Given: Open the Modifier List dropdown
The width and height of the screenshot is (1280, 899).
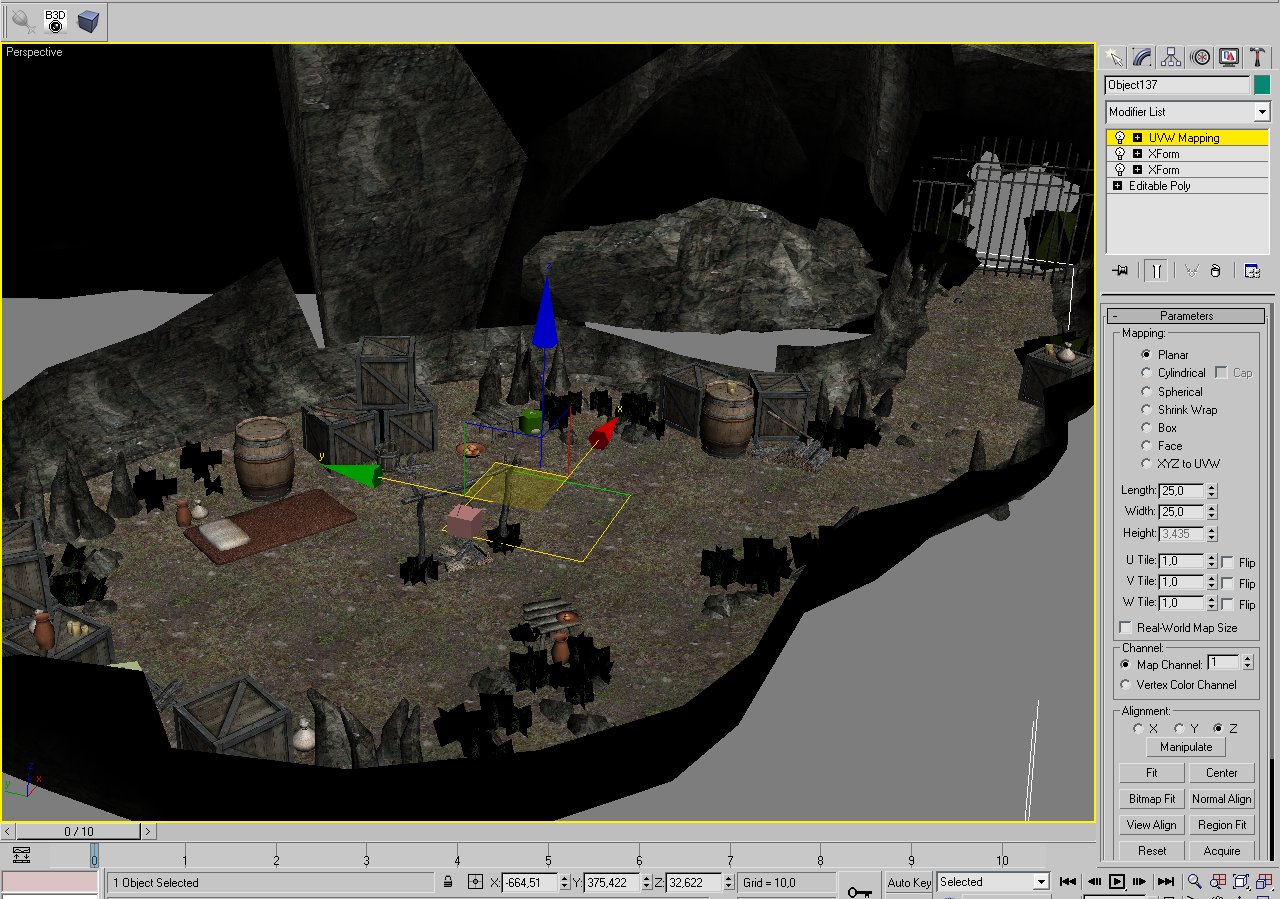Looking at the screenshot, I should click(1261, 112).
